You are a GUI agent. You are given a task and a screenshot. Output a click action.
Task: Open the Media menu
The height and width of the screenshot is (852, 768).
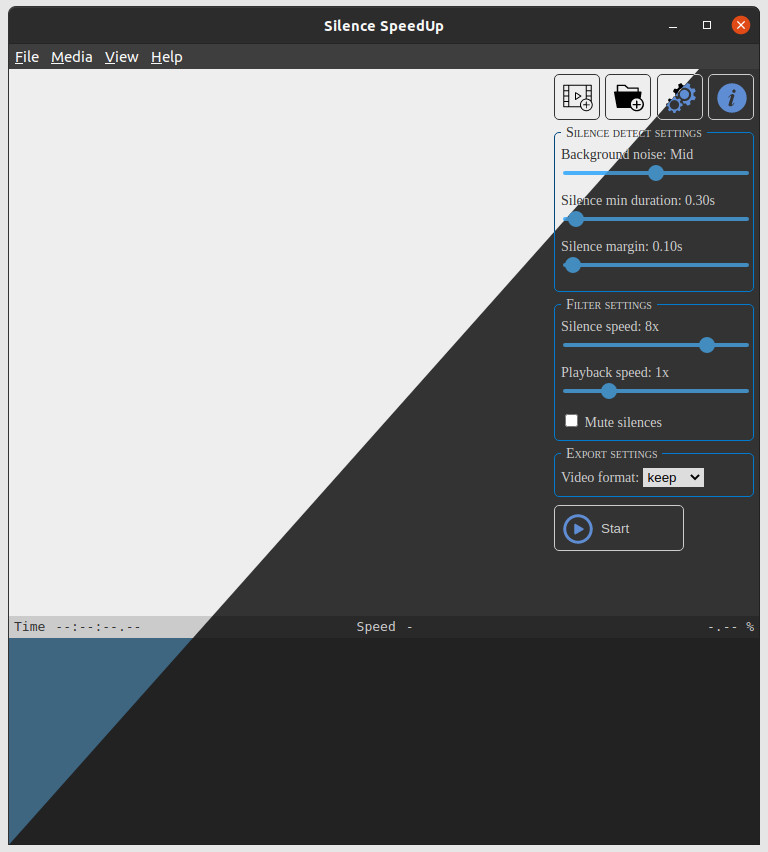pyautogui.click(x=71, y=57)
